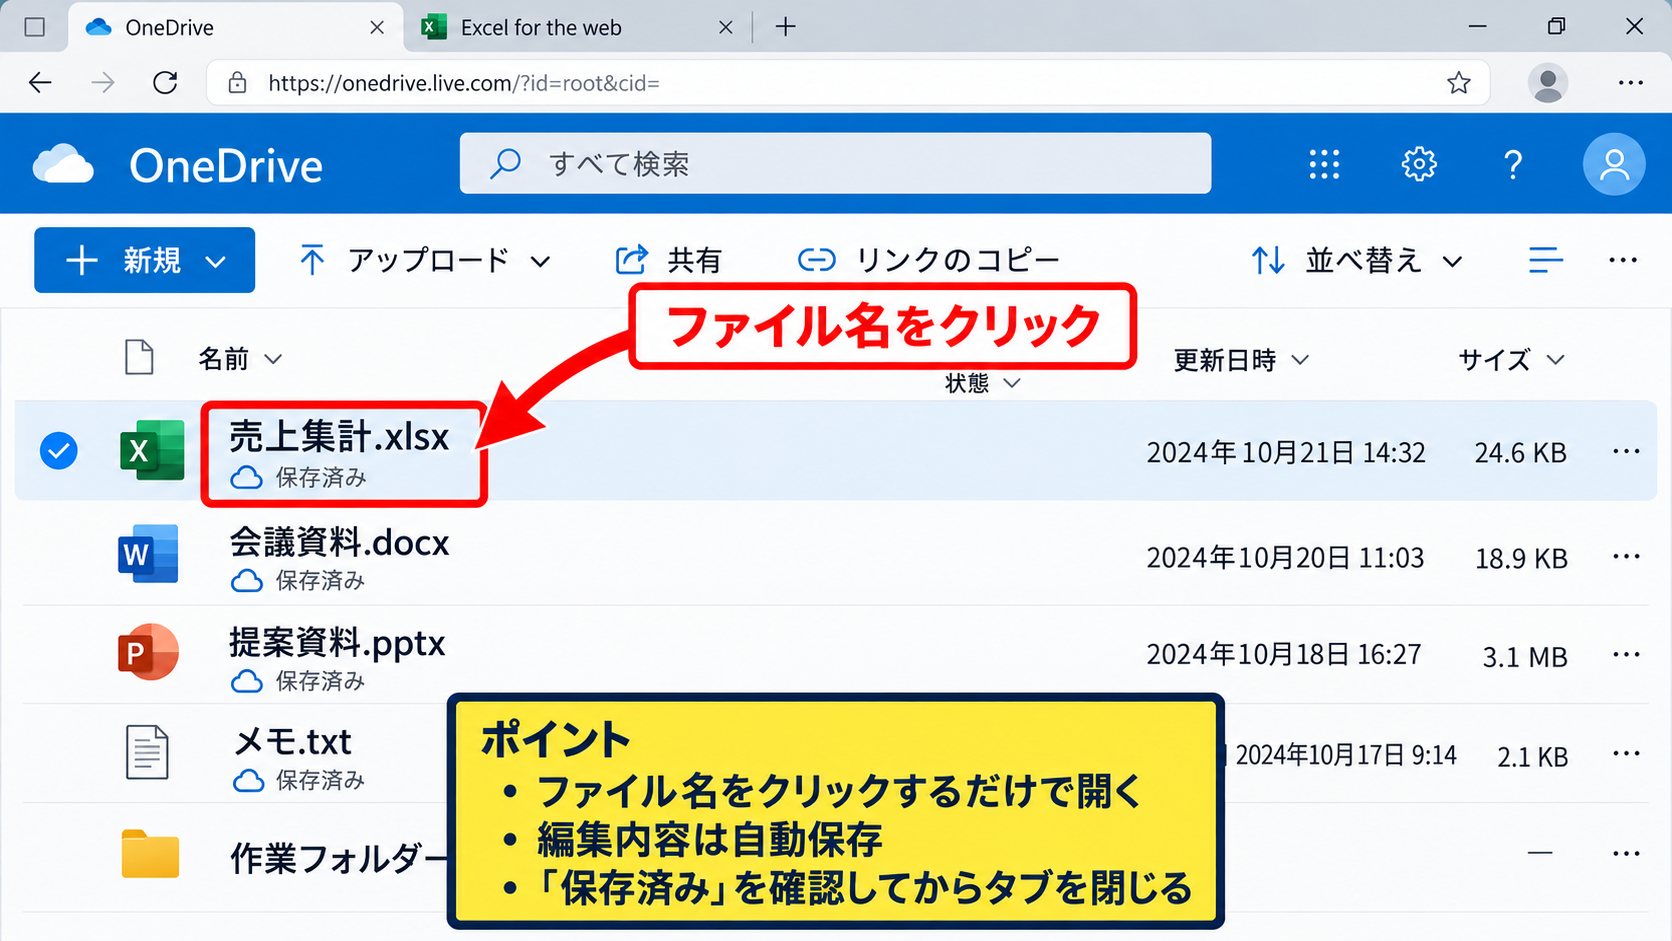Image resolution: width=1672 pixels, height=941 pixels.
Task: Click 保存済み status under メモ.txt
Action: [x=298, y=780]
